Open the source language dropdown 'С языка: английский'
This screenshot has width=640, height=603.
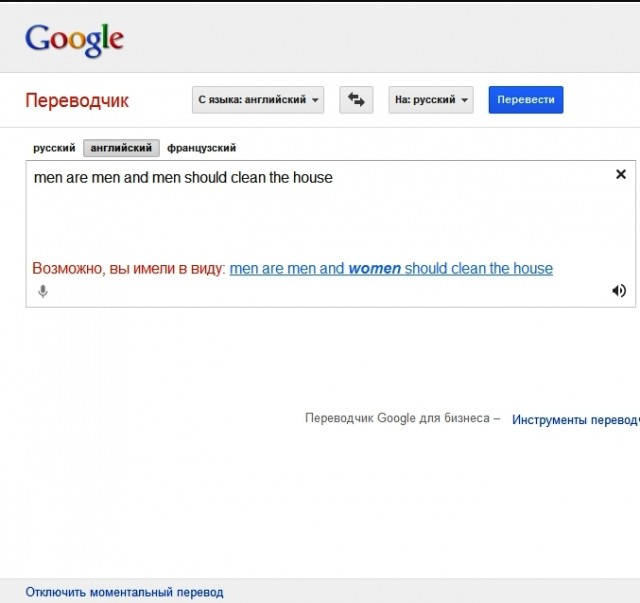[259, 100]
